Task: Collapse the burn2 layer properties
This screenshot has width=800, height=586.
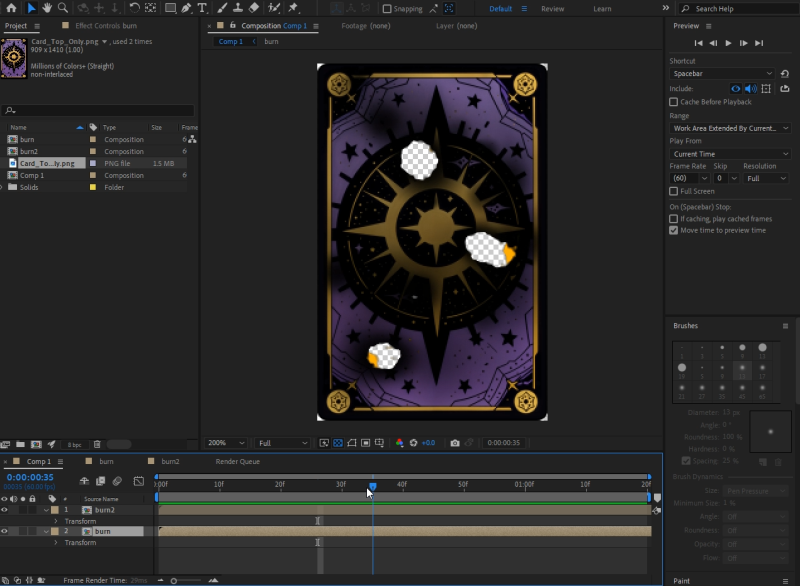Action: [46, 510]
